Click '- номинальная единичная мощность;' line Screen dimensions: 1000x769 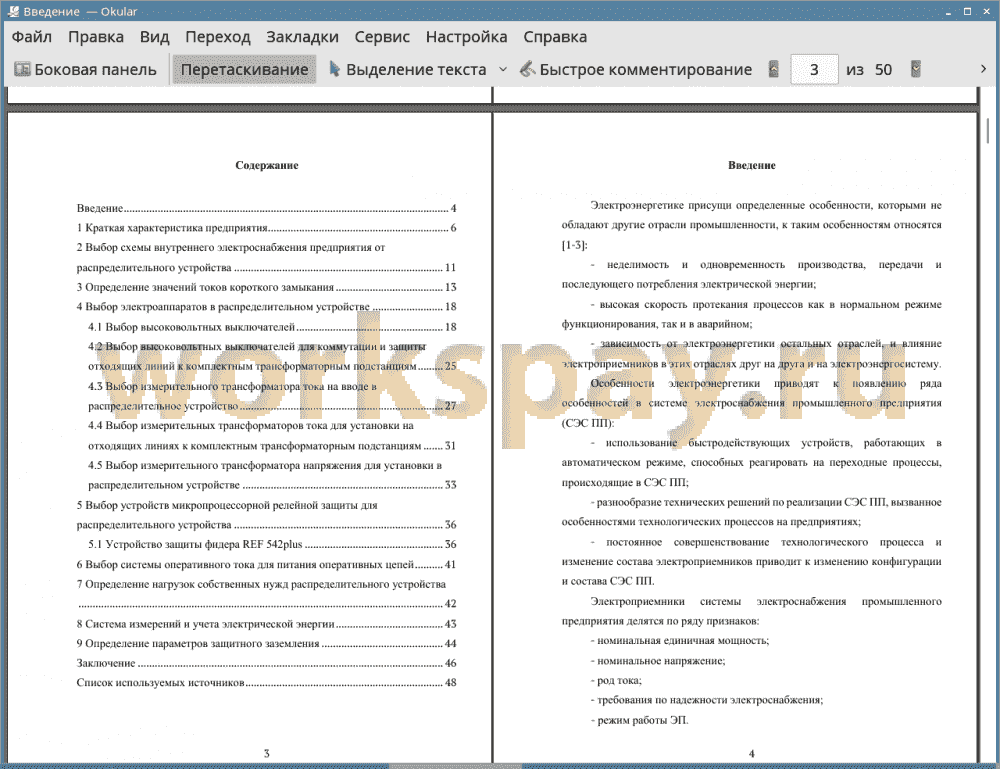pyautogui.click(x=680, y=641)
